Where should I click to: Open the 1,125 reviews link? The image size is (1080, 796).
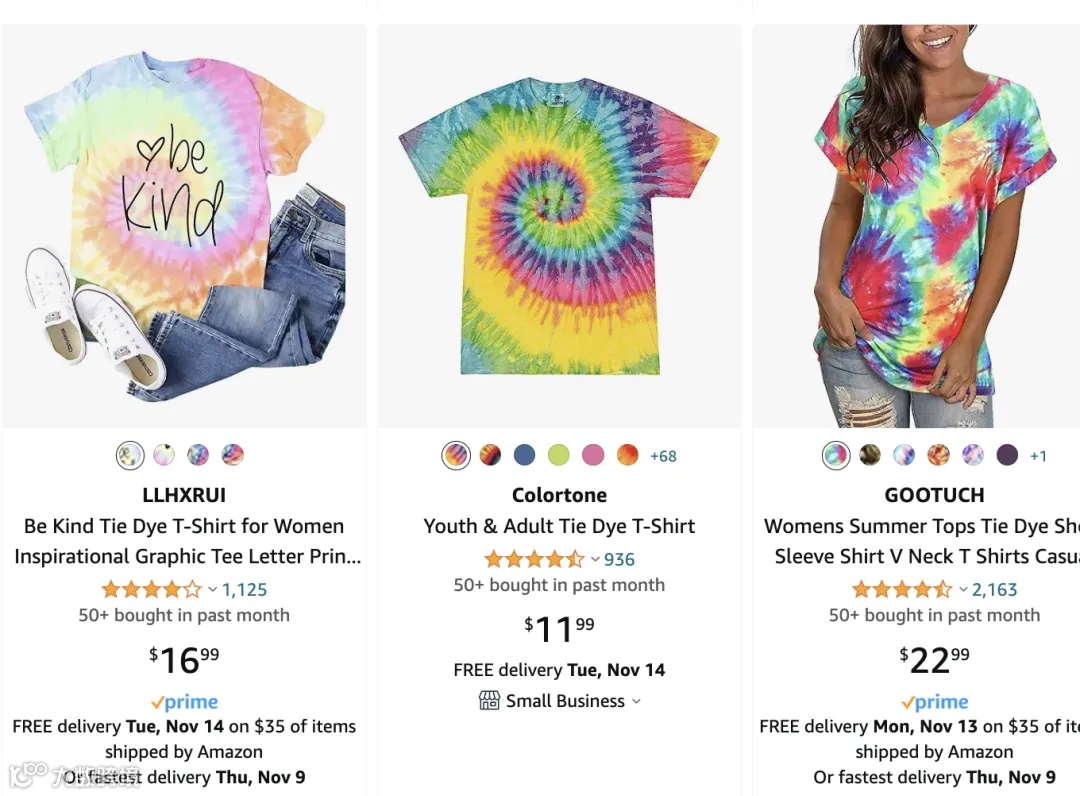click(x=245, y=590)
